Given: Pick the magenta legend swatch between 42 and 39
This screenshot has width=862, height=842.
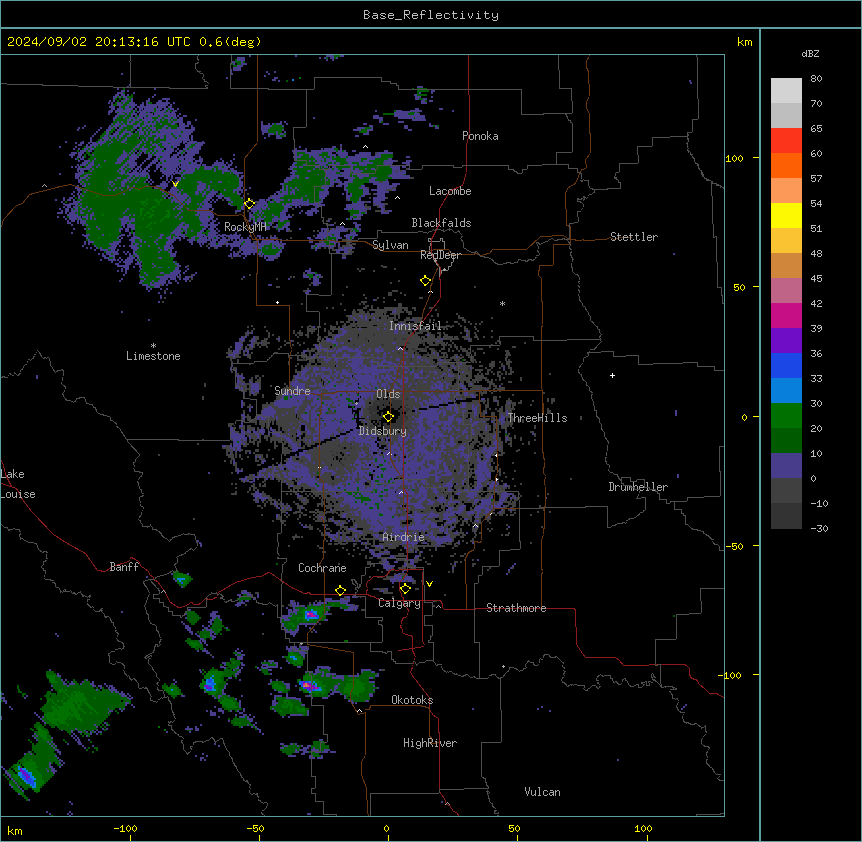Looking at the screenshot, I should click(786, 315).
